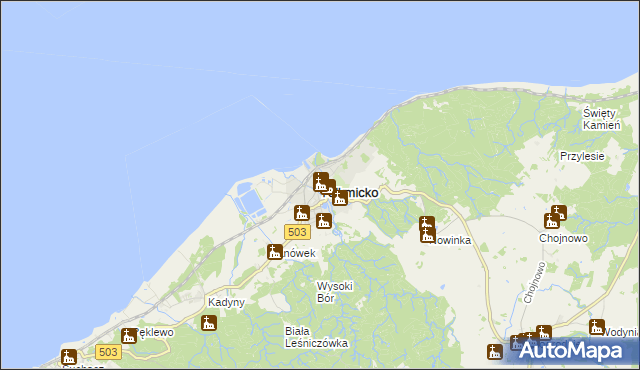Click the rotated Chojnowo road label

534,283
